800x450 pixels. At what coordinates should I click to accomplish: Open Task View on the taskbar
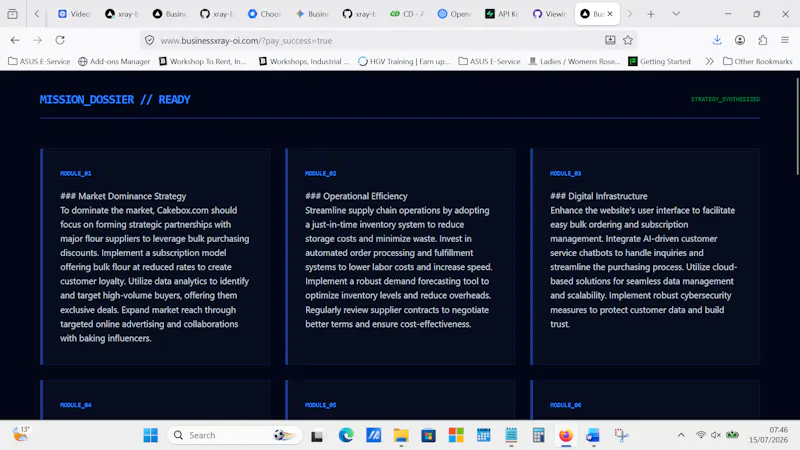click(317, 435)
